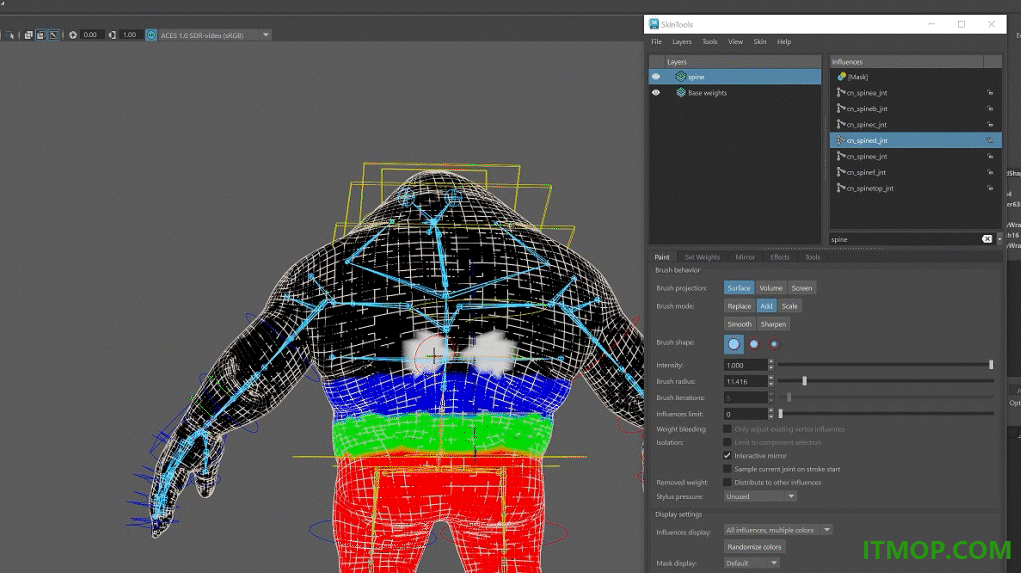The height and width of the screenshot is (573, 1021).
Task: Click the cn_spinec_jnt joint icon
Action: click(x=841, y=124)
